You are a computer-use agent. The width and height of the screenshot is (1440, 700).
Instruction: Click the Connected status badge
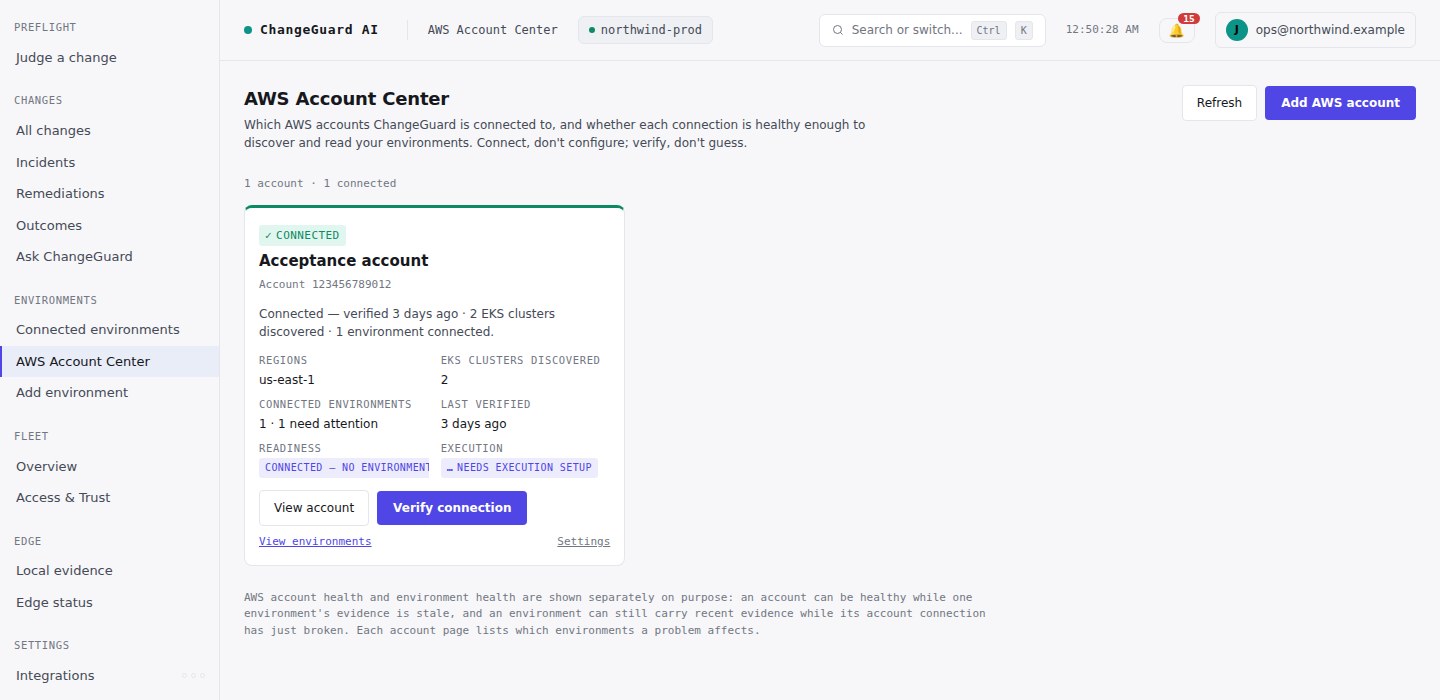302,236
